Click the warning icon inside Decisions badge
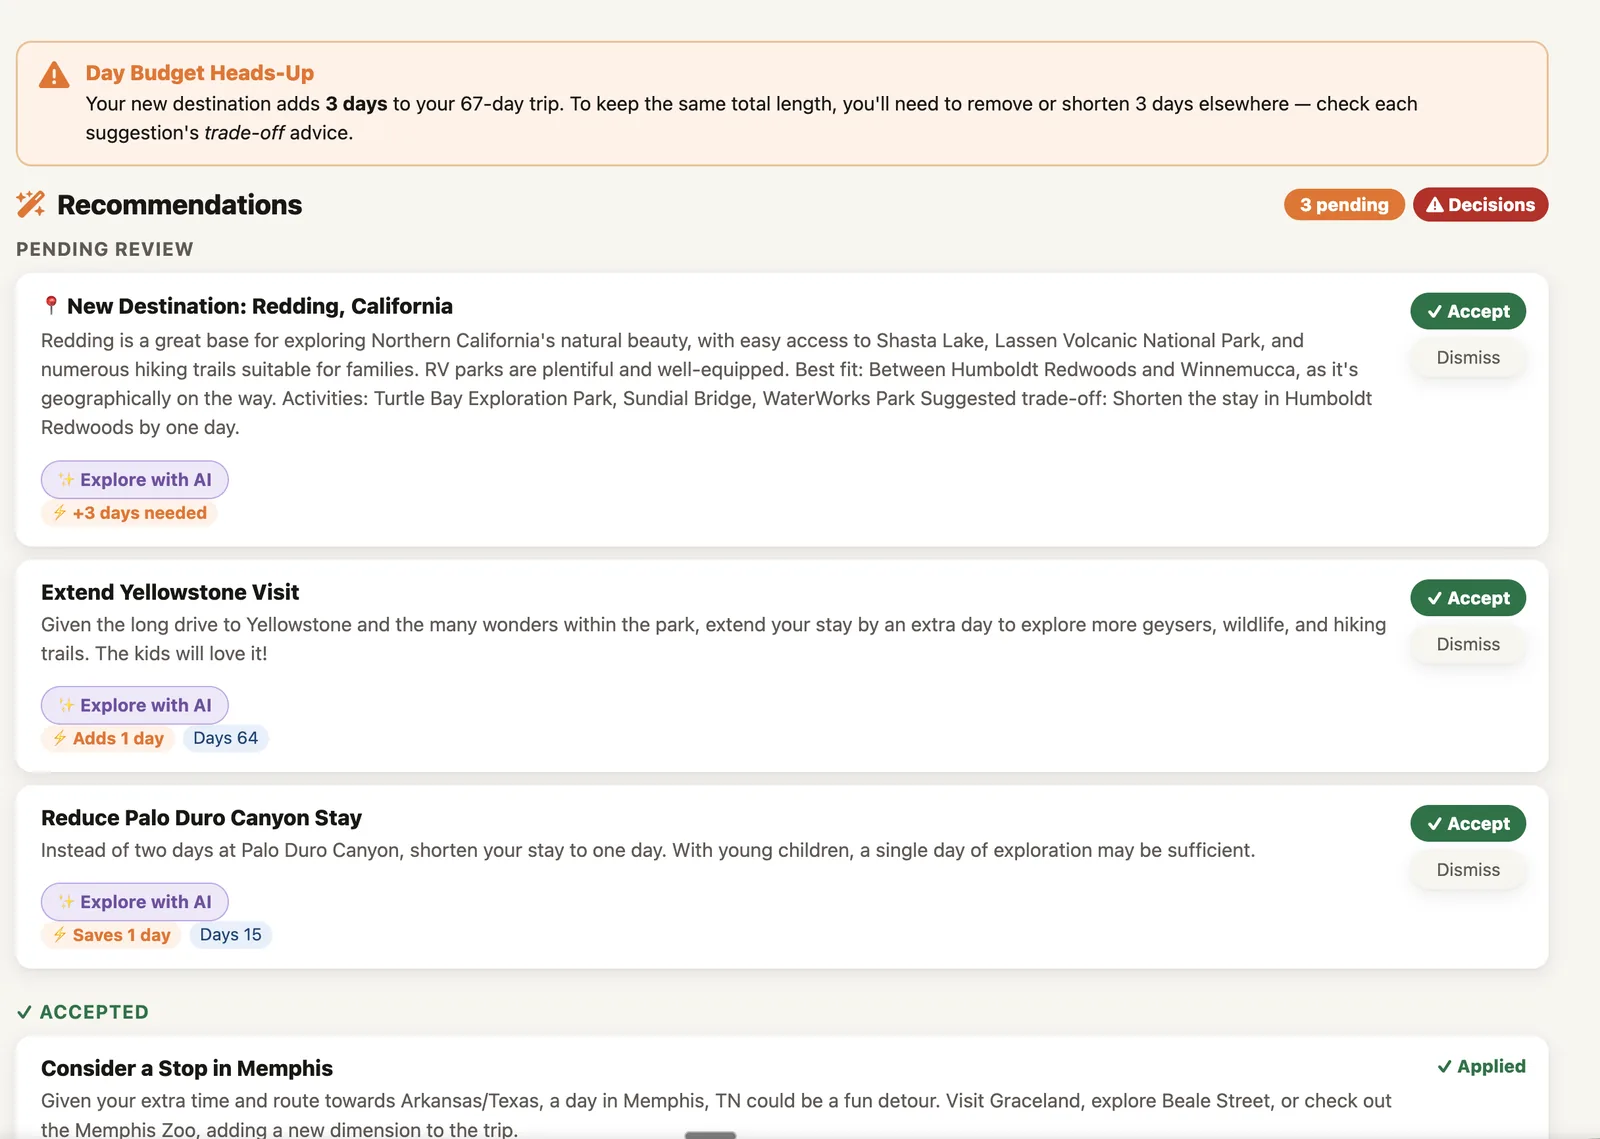The height and width of the screenshot is (1139, 1600). [1435, 205]
